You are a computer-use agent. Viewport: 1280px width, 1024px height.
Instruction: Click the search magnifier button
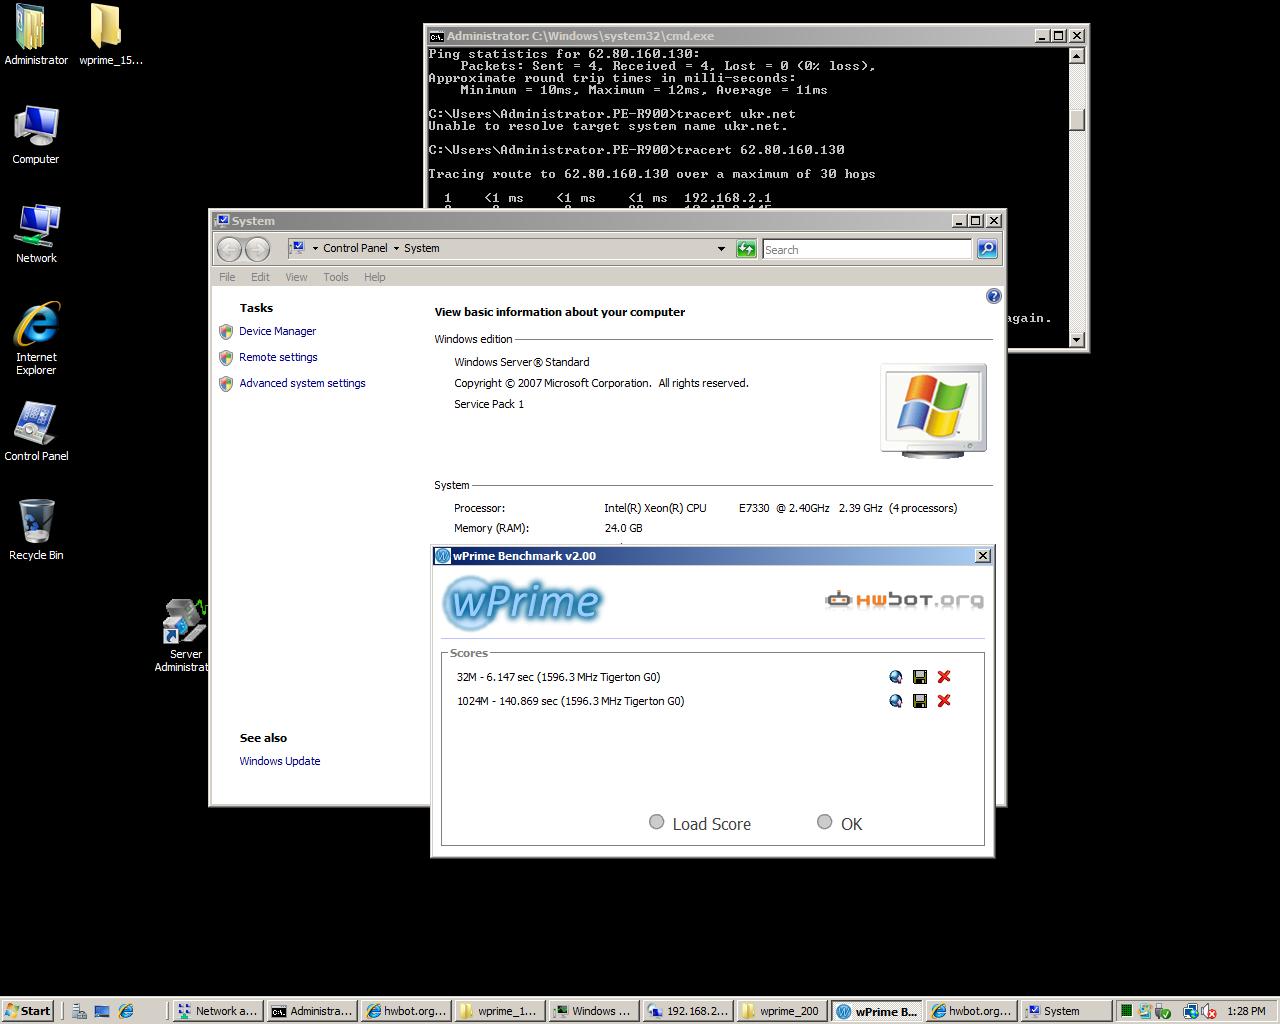(x=987, y=249)
